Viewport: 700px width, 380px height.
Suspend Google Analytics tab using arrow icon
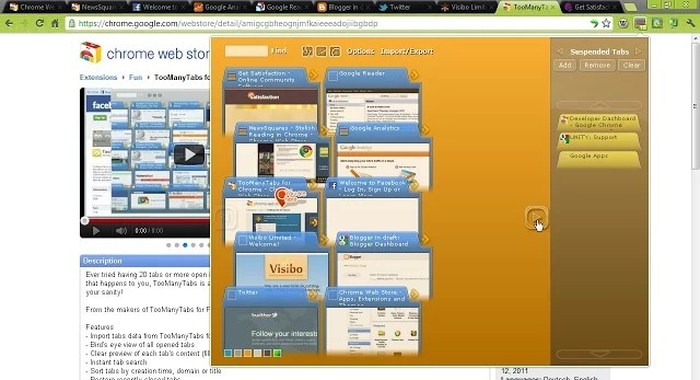coord(425,130)
